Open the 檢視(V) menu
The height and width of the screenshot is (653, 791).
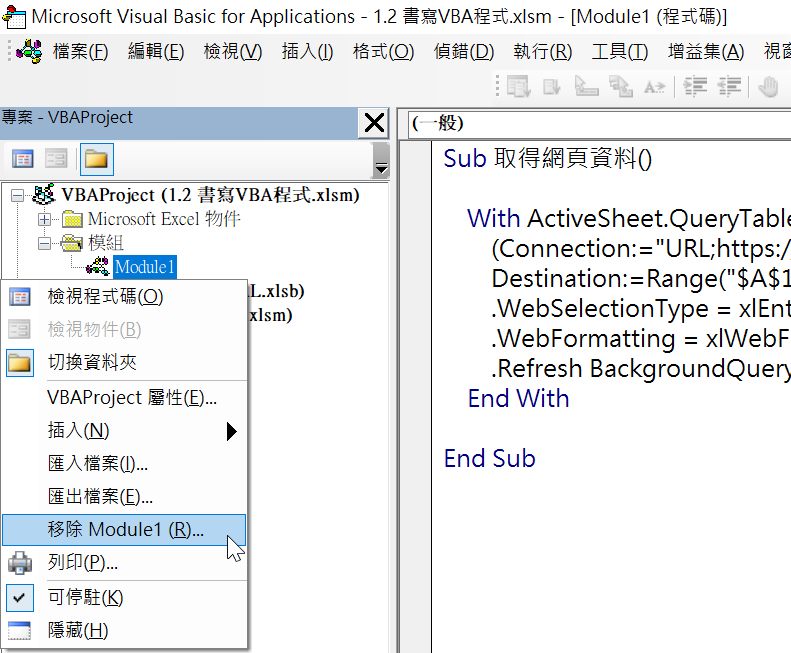[233, 51]
